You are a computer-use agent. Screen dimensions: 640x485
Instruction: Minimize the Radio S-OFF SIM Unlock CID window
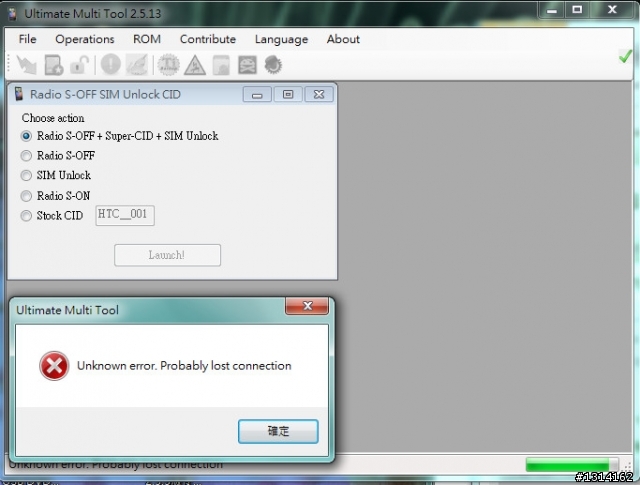pos(257,94)
